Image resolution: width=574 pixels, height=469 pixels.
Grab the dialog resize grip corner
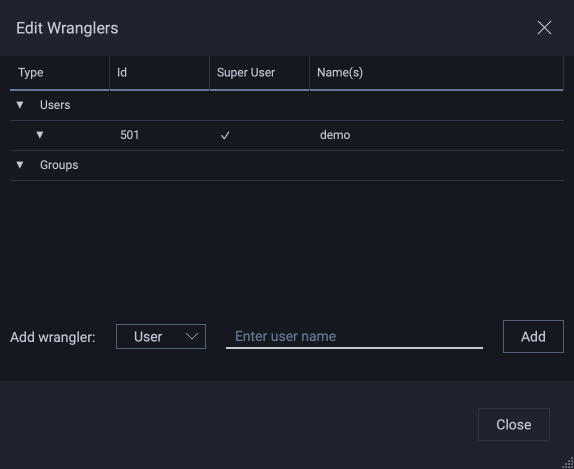568,463
